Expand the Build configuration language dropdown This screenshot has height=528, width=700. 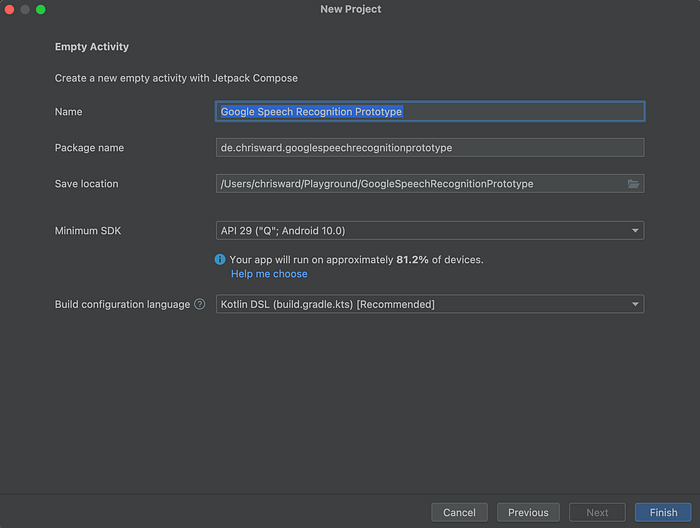430,304
